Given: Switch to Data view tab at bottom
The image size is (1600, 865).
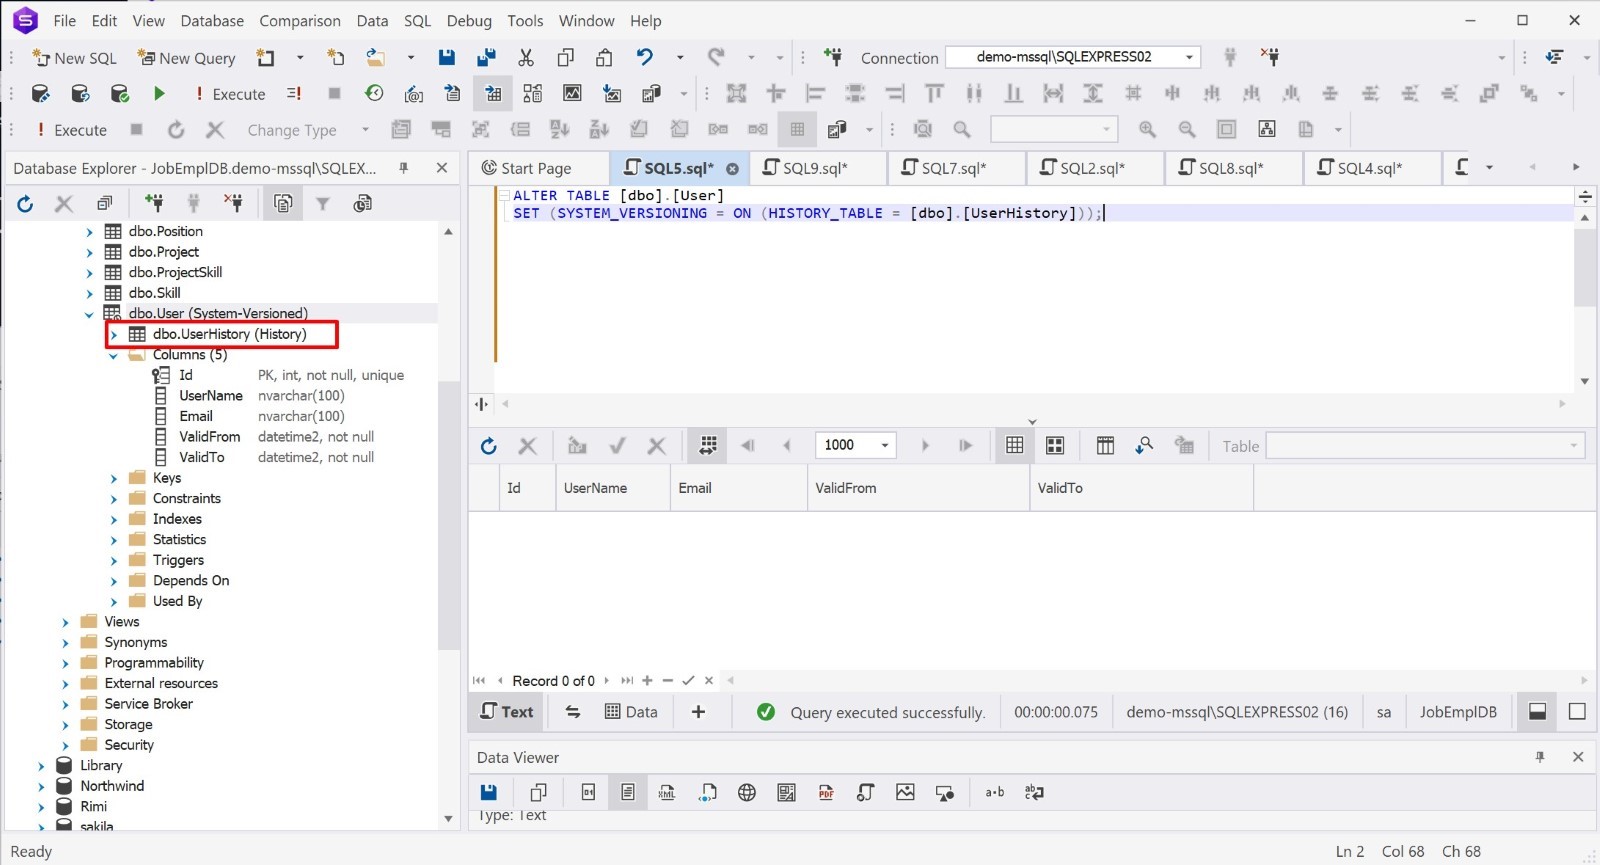Looking at the screenshot, I should click(631, 712).
